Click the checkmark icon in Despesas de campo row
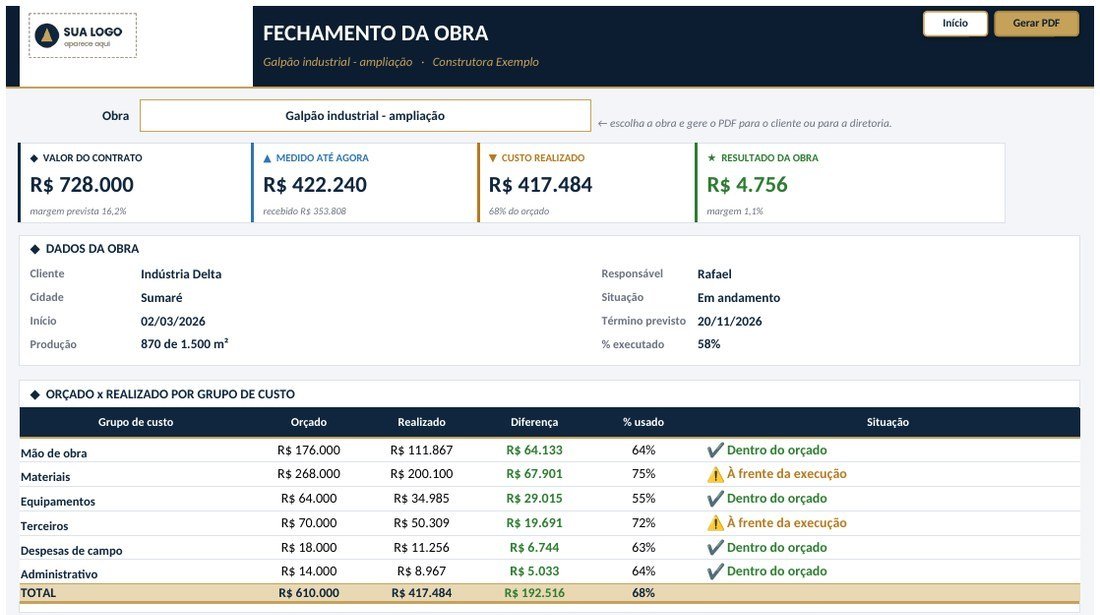 coord(715,548)
